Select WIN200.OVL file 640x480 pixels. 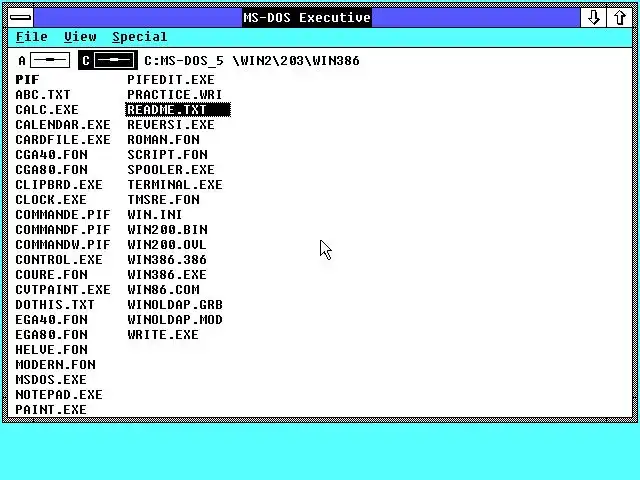[167, 244]
